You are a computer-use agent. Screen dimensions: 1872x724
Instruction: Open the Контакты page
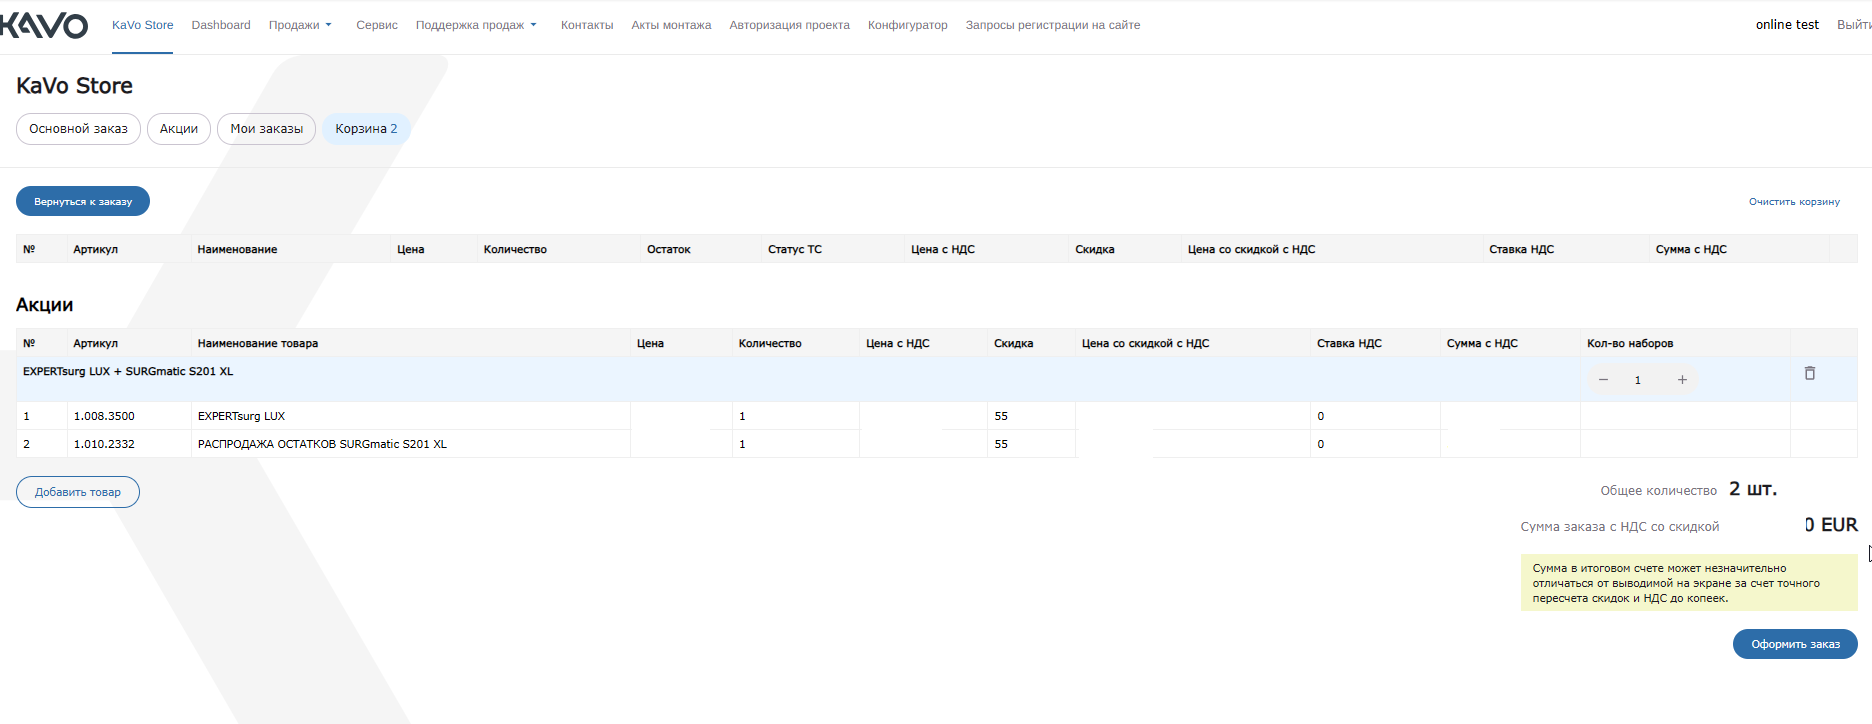587,25
